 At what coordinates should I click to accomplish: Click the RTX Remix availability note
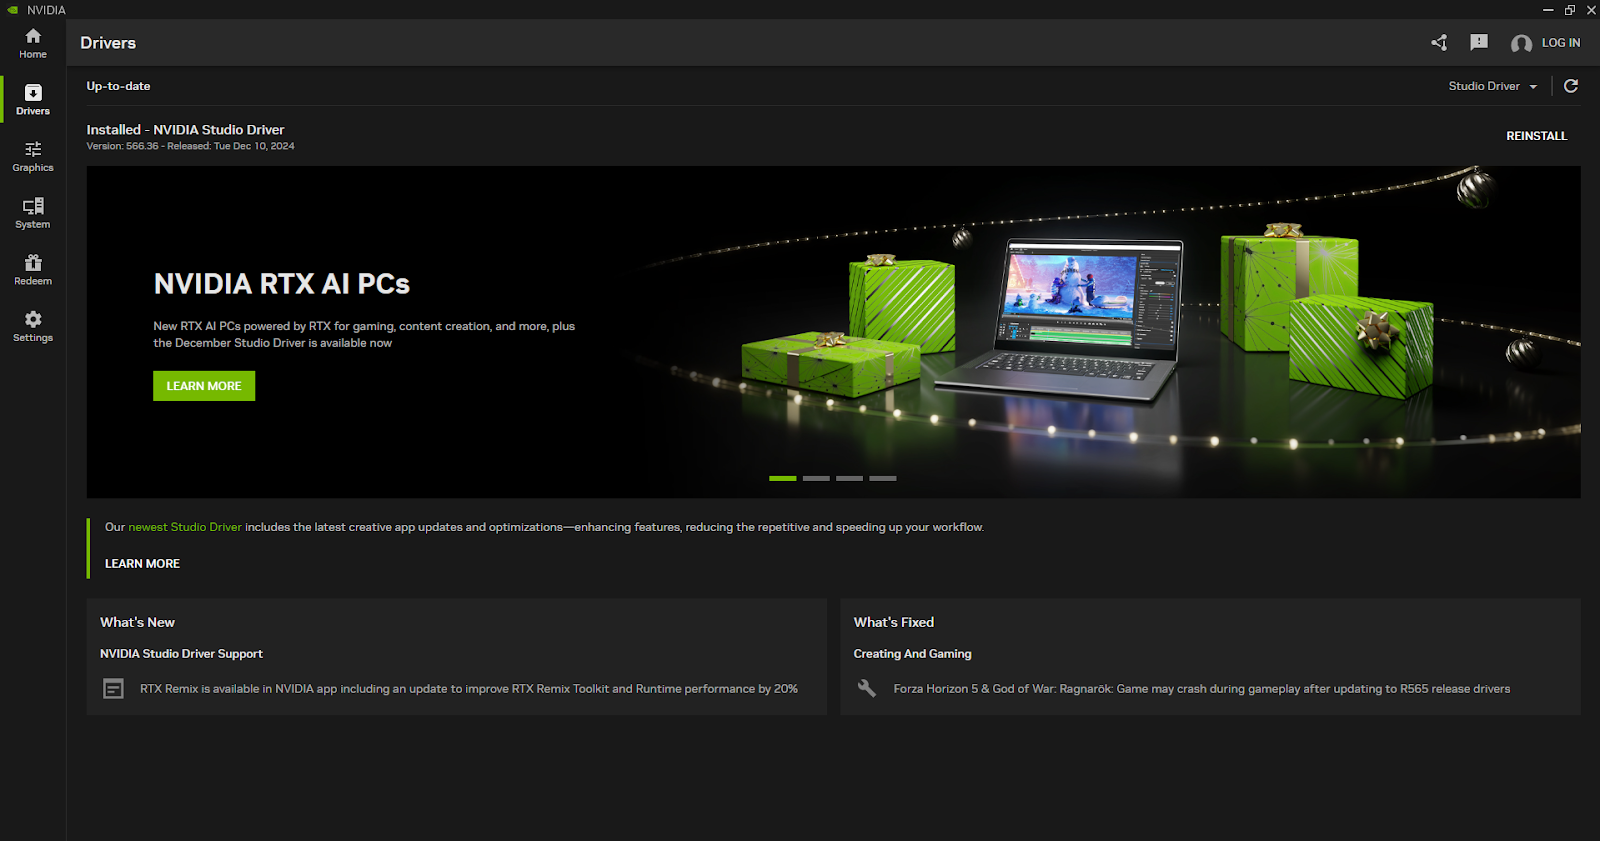(469, 689)
